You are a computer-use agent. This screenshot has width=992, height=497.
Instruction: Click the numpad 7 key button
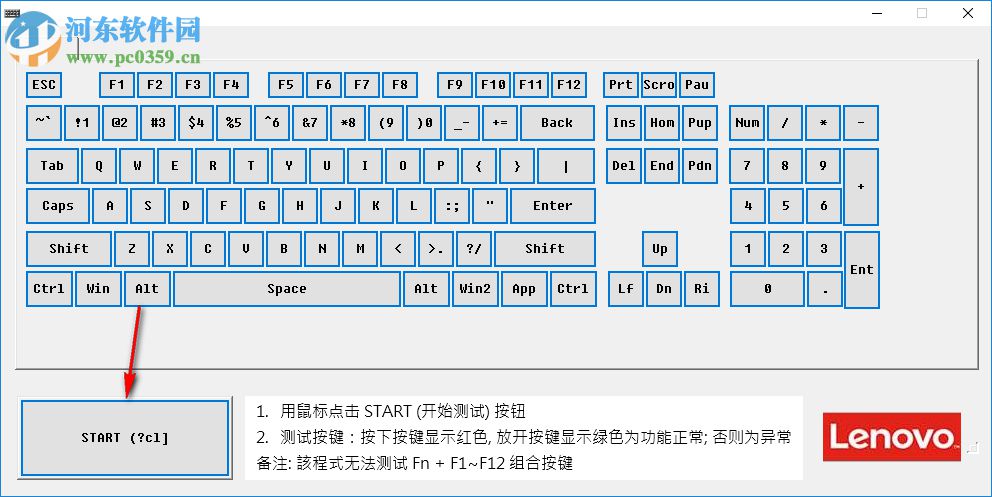pyautogui.click(x=747, y=166)
